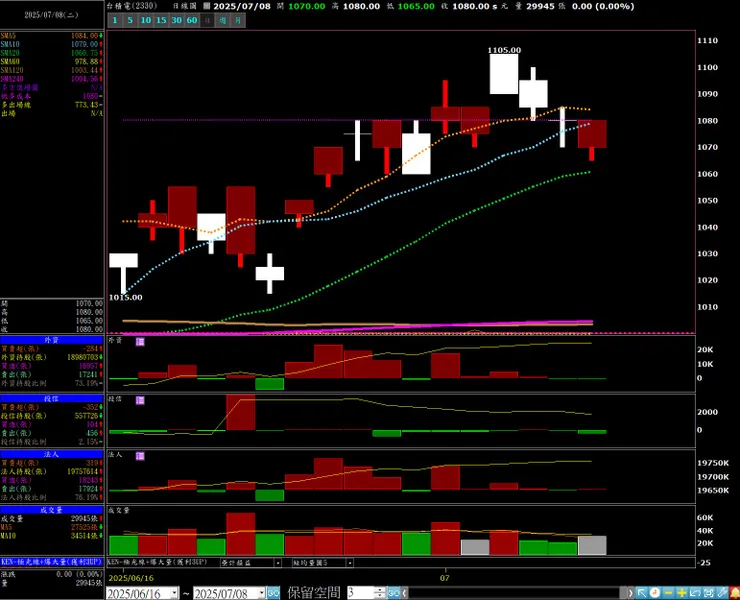Click the 1015.00 low price label
This screenshot has width=740, height=600.
pos(126,297)
